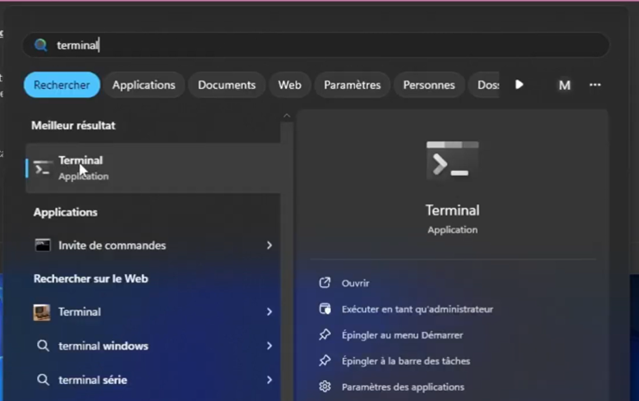Open Terminal from best result
639x401 pixels.
[x=80, y=168]
